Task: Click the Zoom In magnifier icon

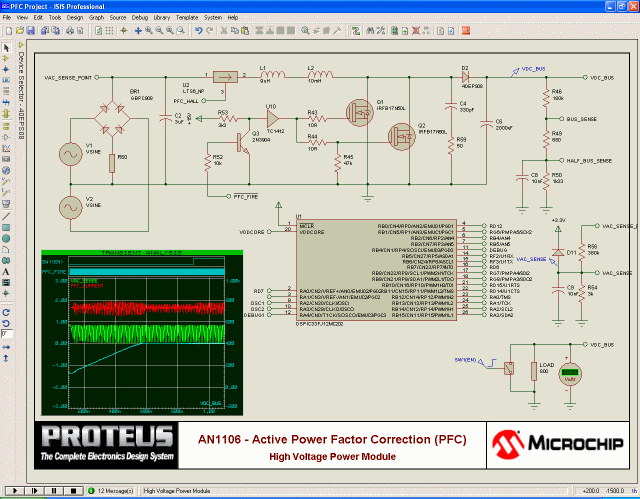Action: click(x=148, y=31)
